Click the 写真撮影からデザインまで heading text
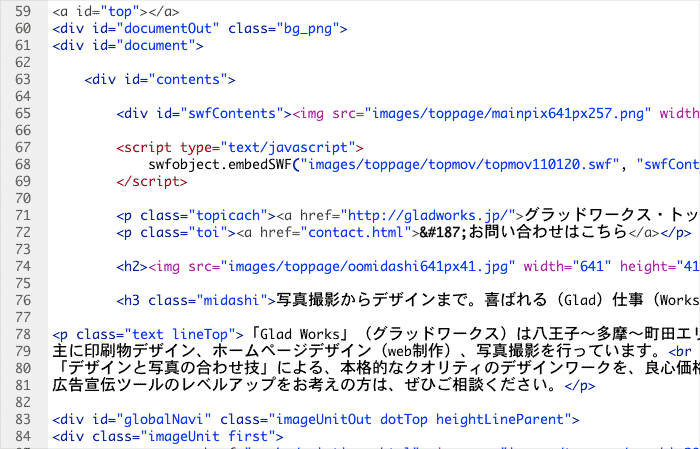Screen dimensions: 700x449 373,300
